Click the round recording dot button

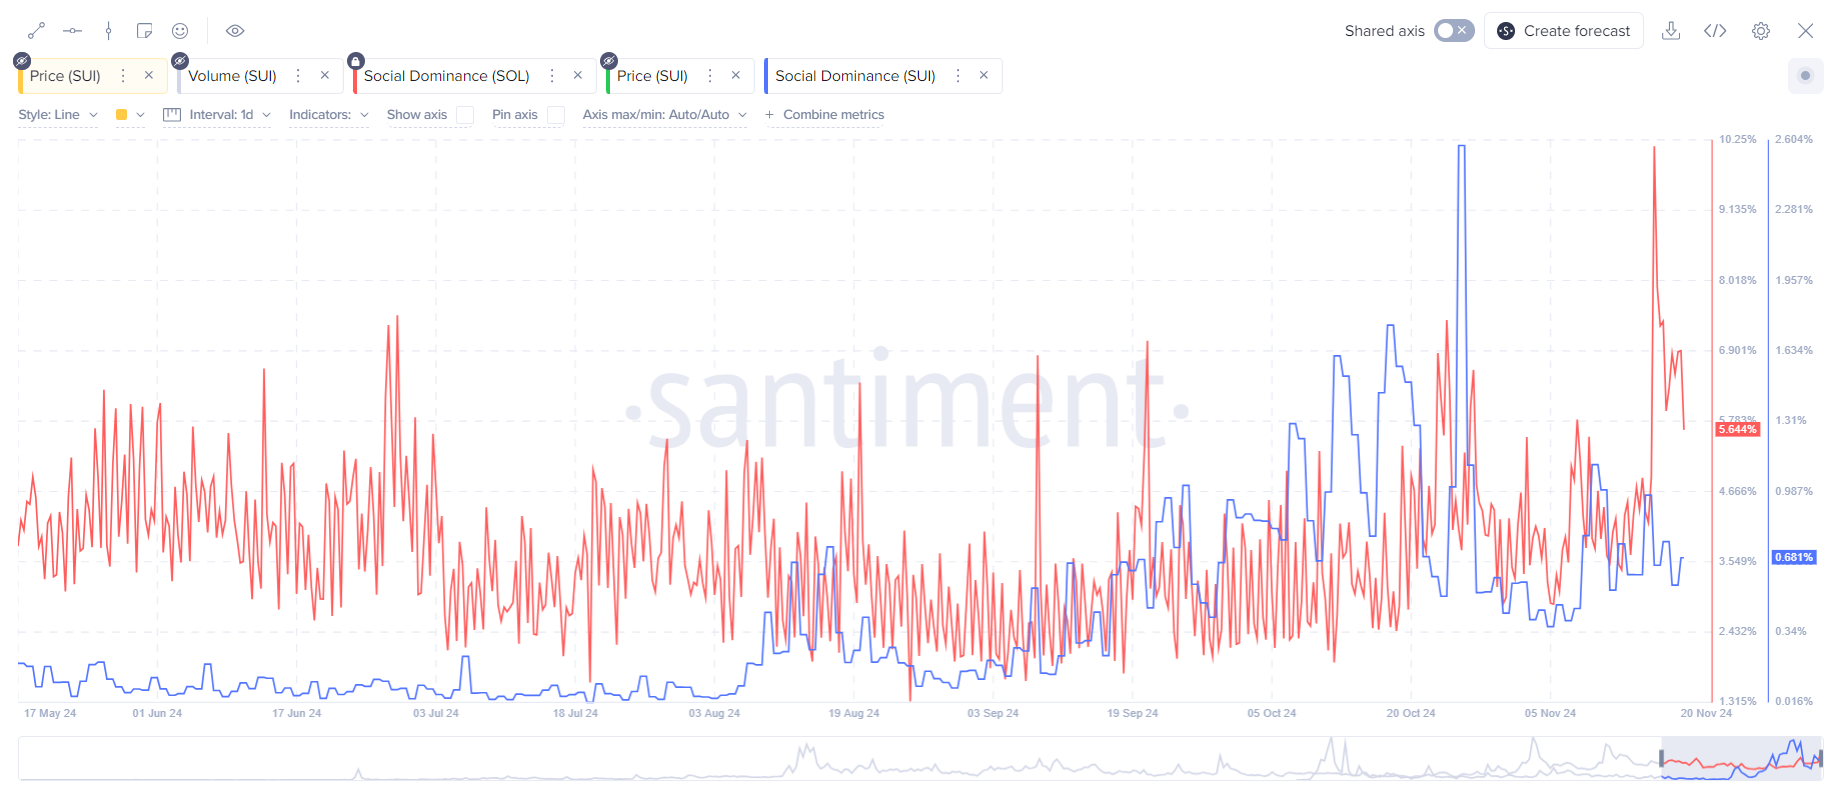coord(1805,76)
